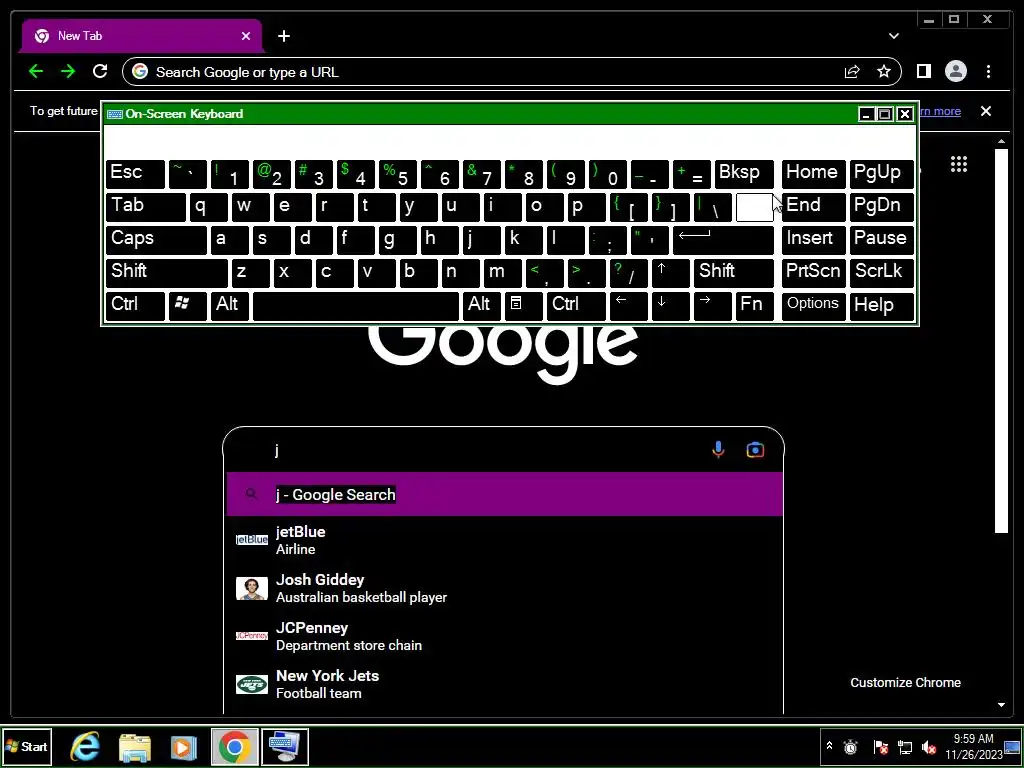Select the 'j - Google Search' suggestion
Screen dimensions: 1024x768
504,494
